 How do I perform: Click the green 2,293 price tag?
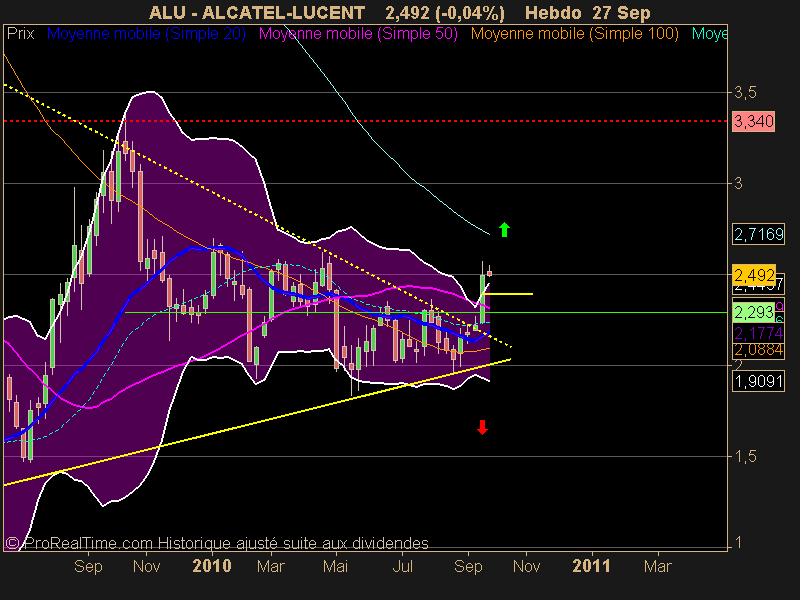[x=754, y=312]
